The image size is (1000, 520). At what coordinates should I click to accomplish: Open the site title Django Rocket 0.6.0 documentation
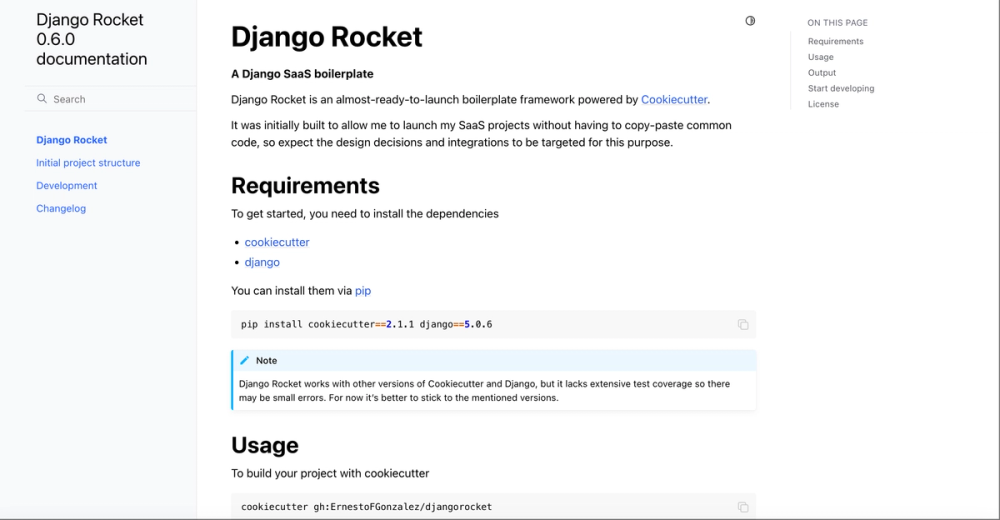click(91, 40)
